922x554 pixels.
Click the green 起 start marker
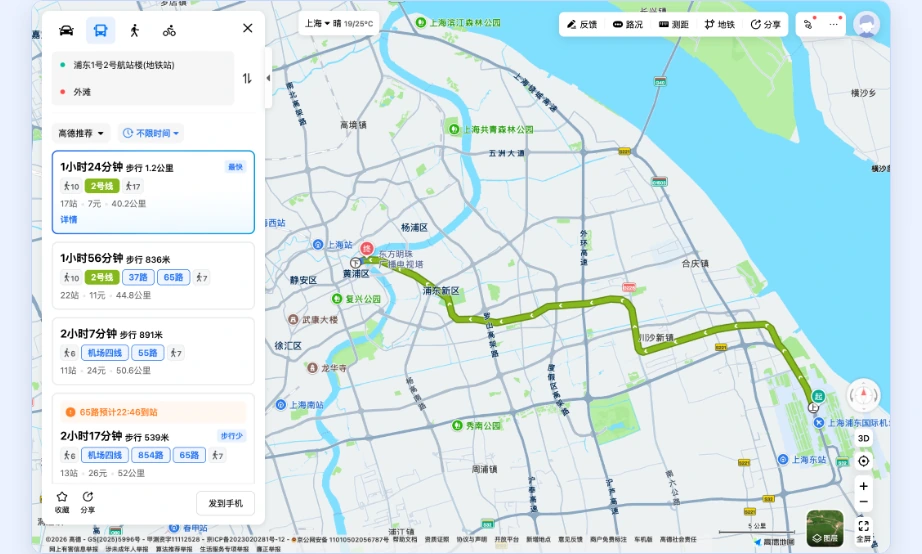click(x=818, y=396)
